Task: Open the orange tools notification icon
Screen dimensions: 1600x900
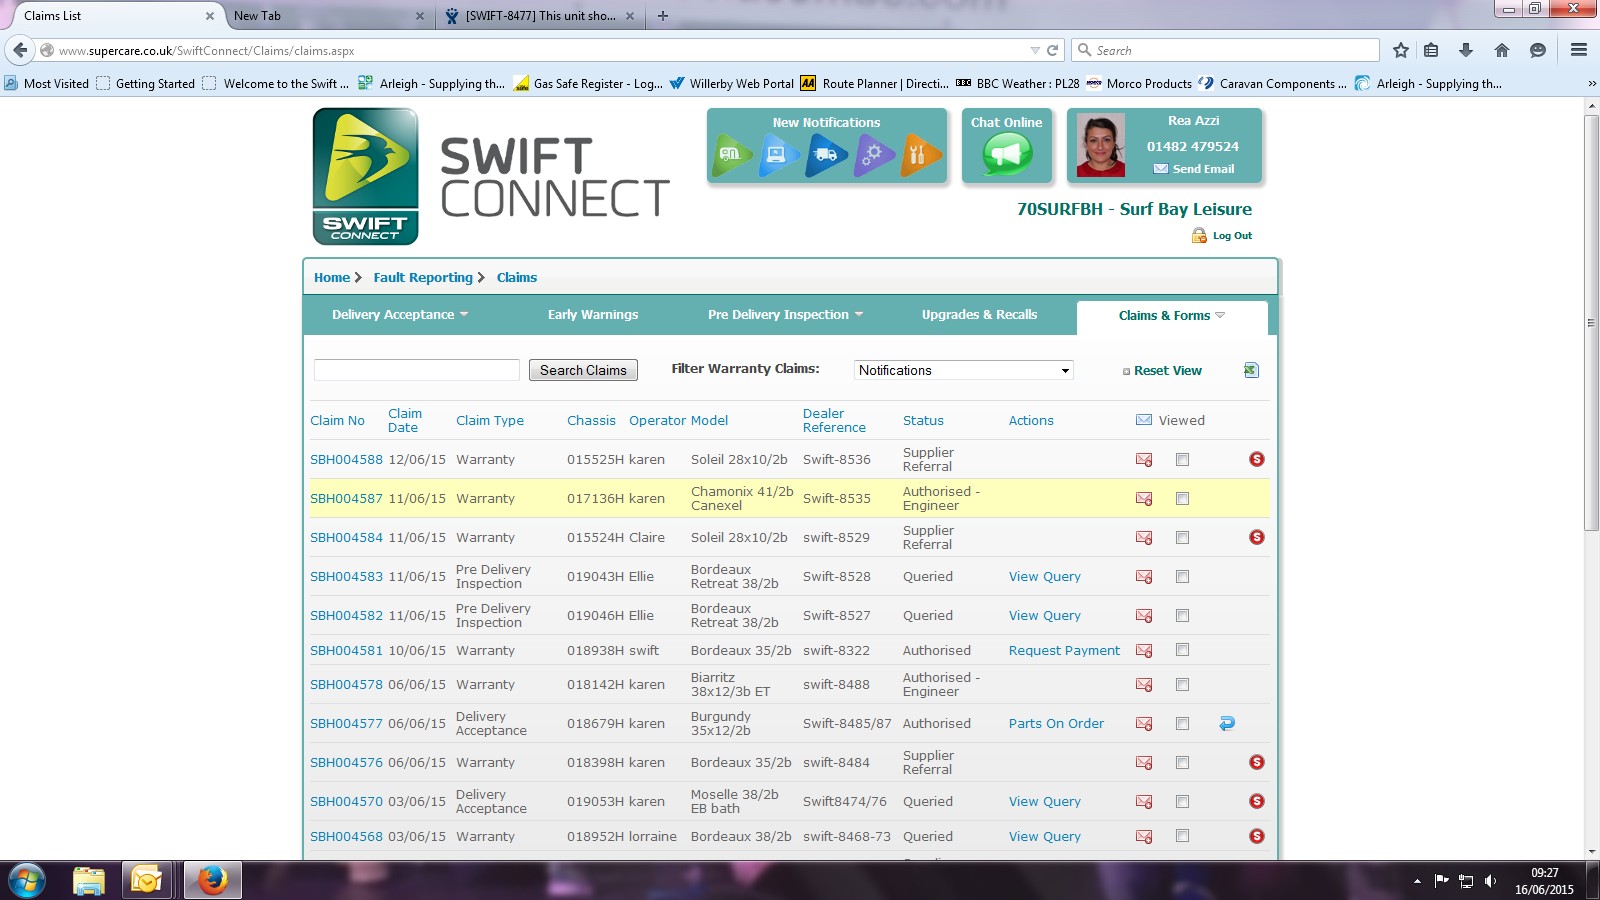Action: [920, 155]
